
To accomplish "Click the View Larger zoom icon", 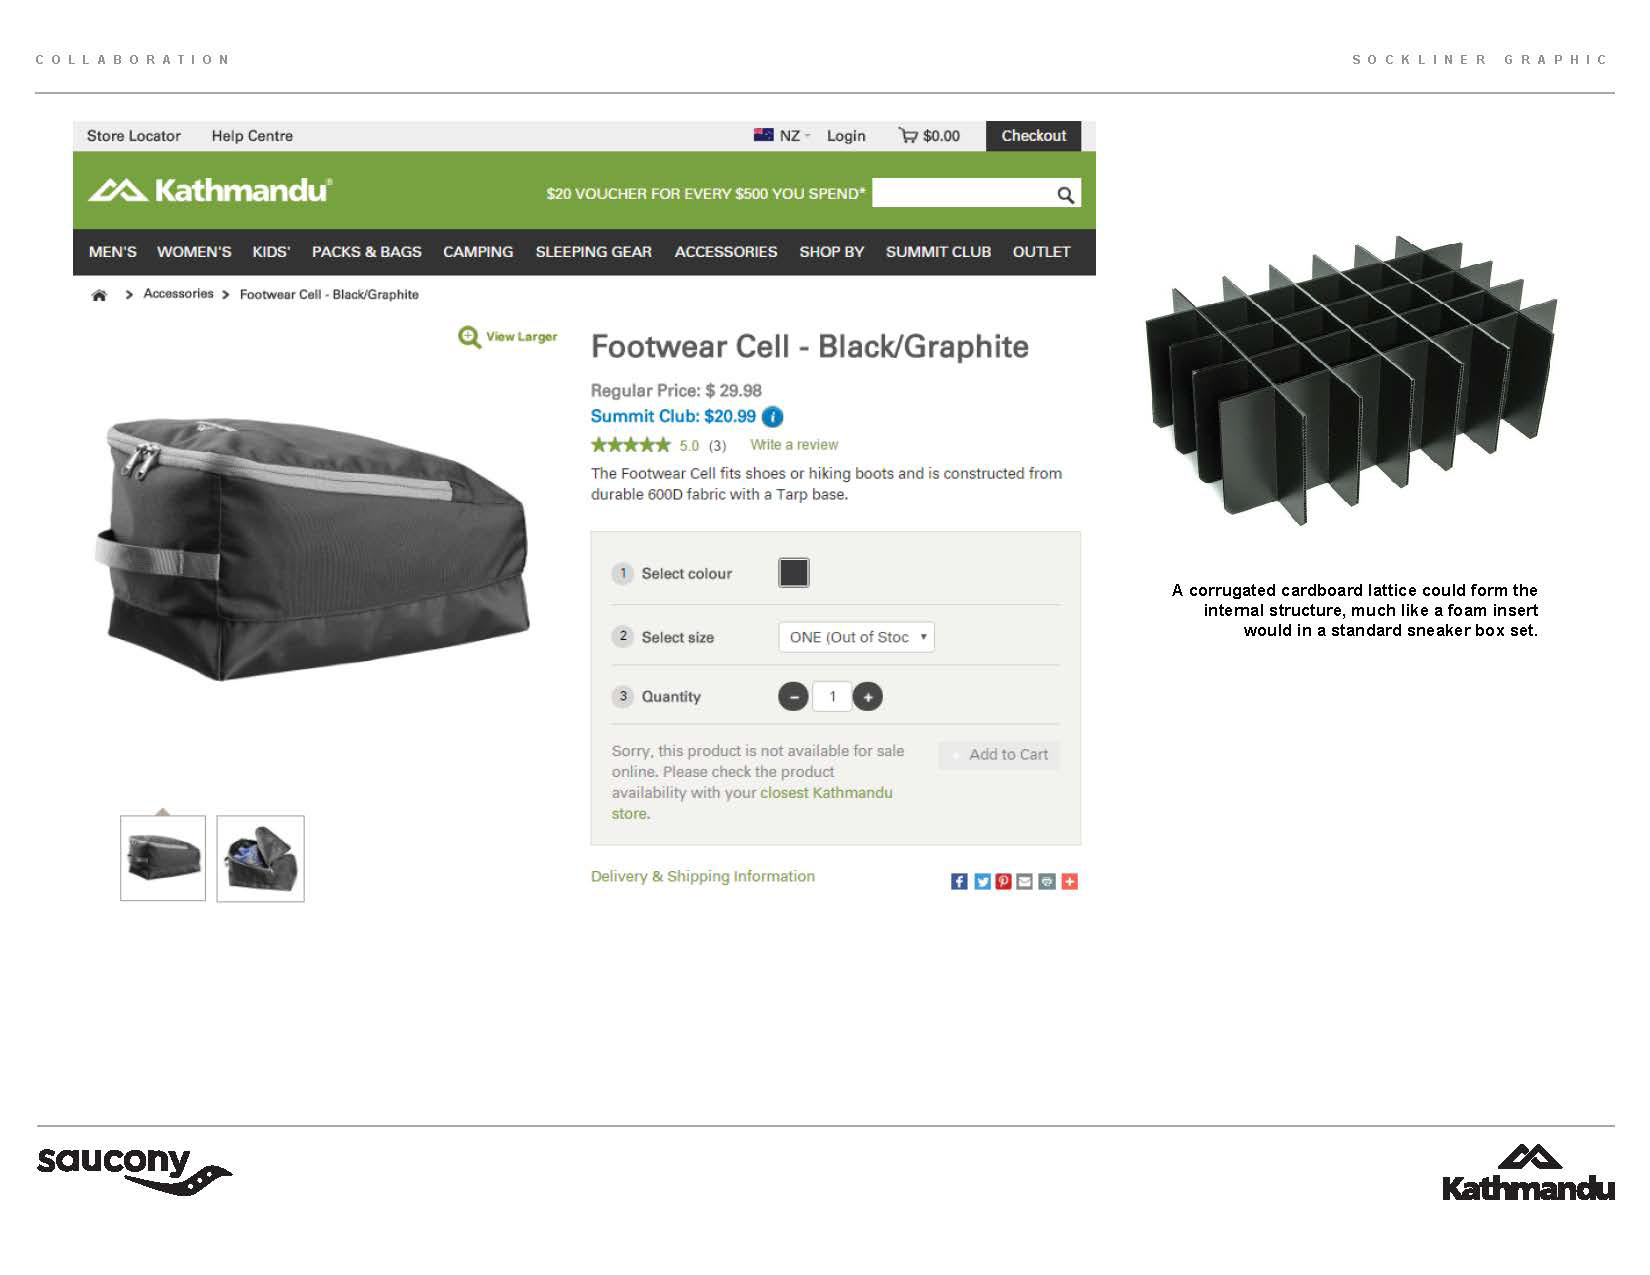I will (469, 337).
